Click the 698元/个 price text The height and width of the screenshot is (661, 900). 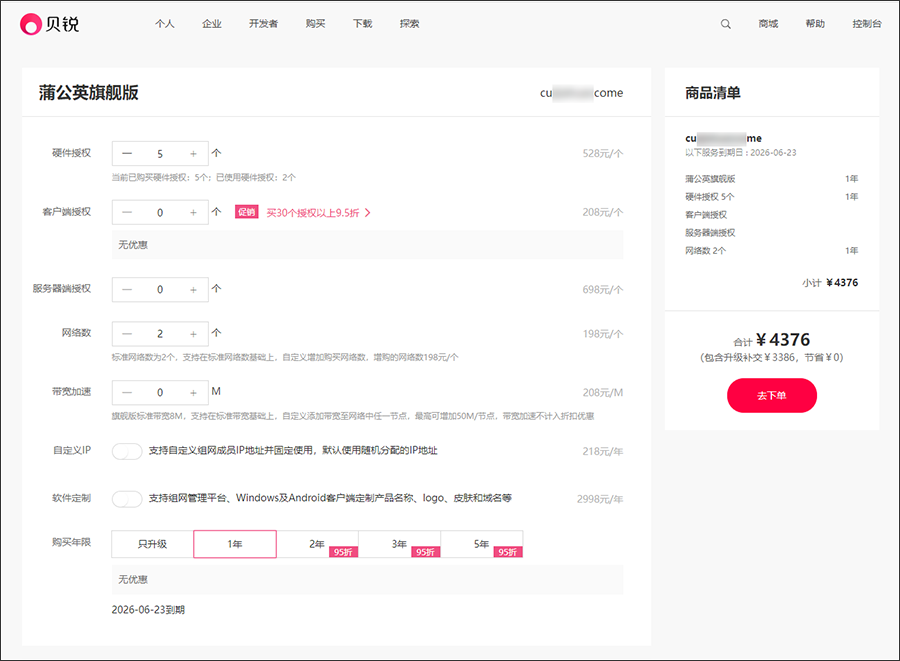[x=603, y=290]
